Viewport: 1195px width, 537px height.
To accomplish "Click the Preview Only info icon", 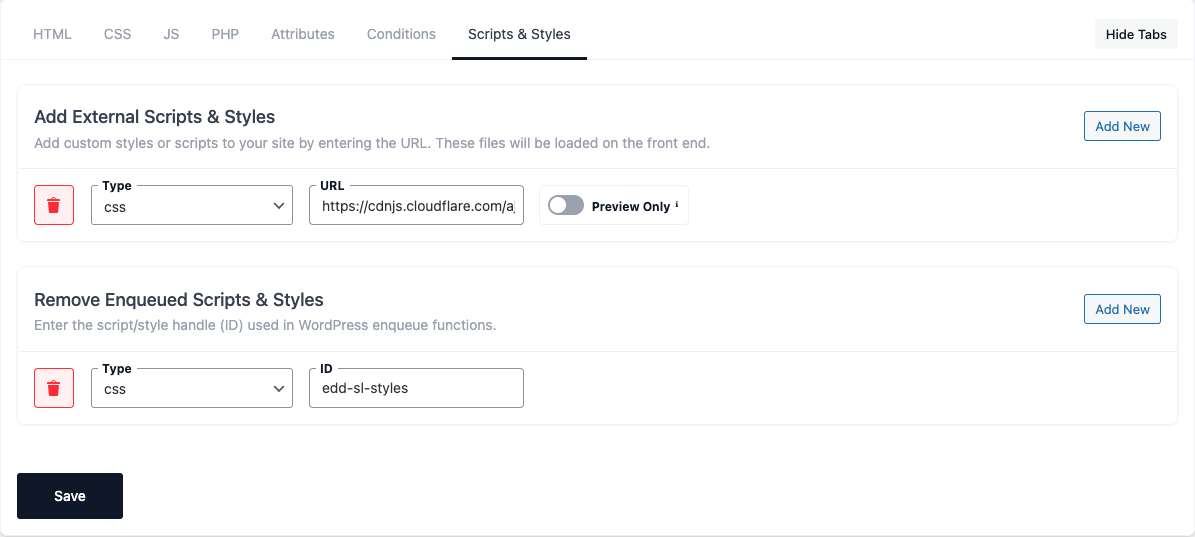I will 677,206.
